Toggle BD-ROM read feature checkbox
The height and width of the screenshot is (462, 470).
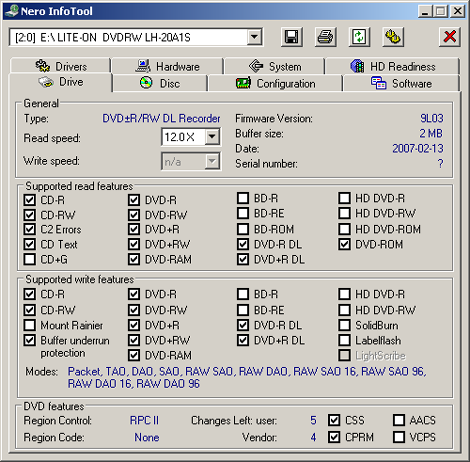(243, 229)
